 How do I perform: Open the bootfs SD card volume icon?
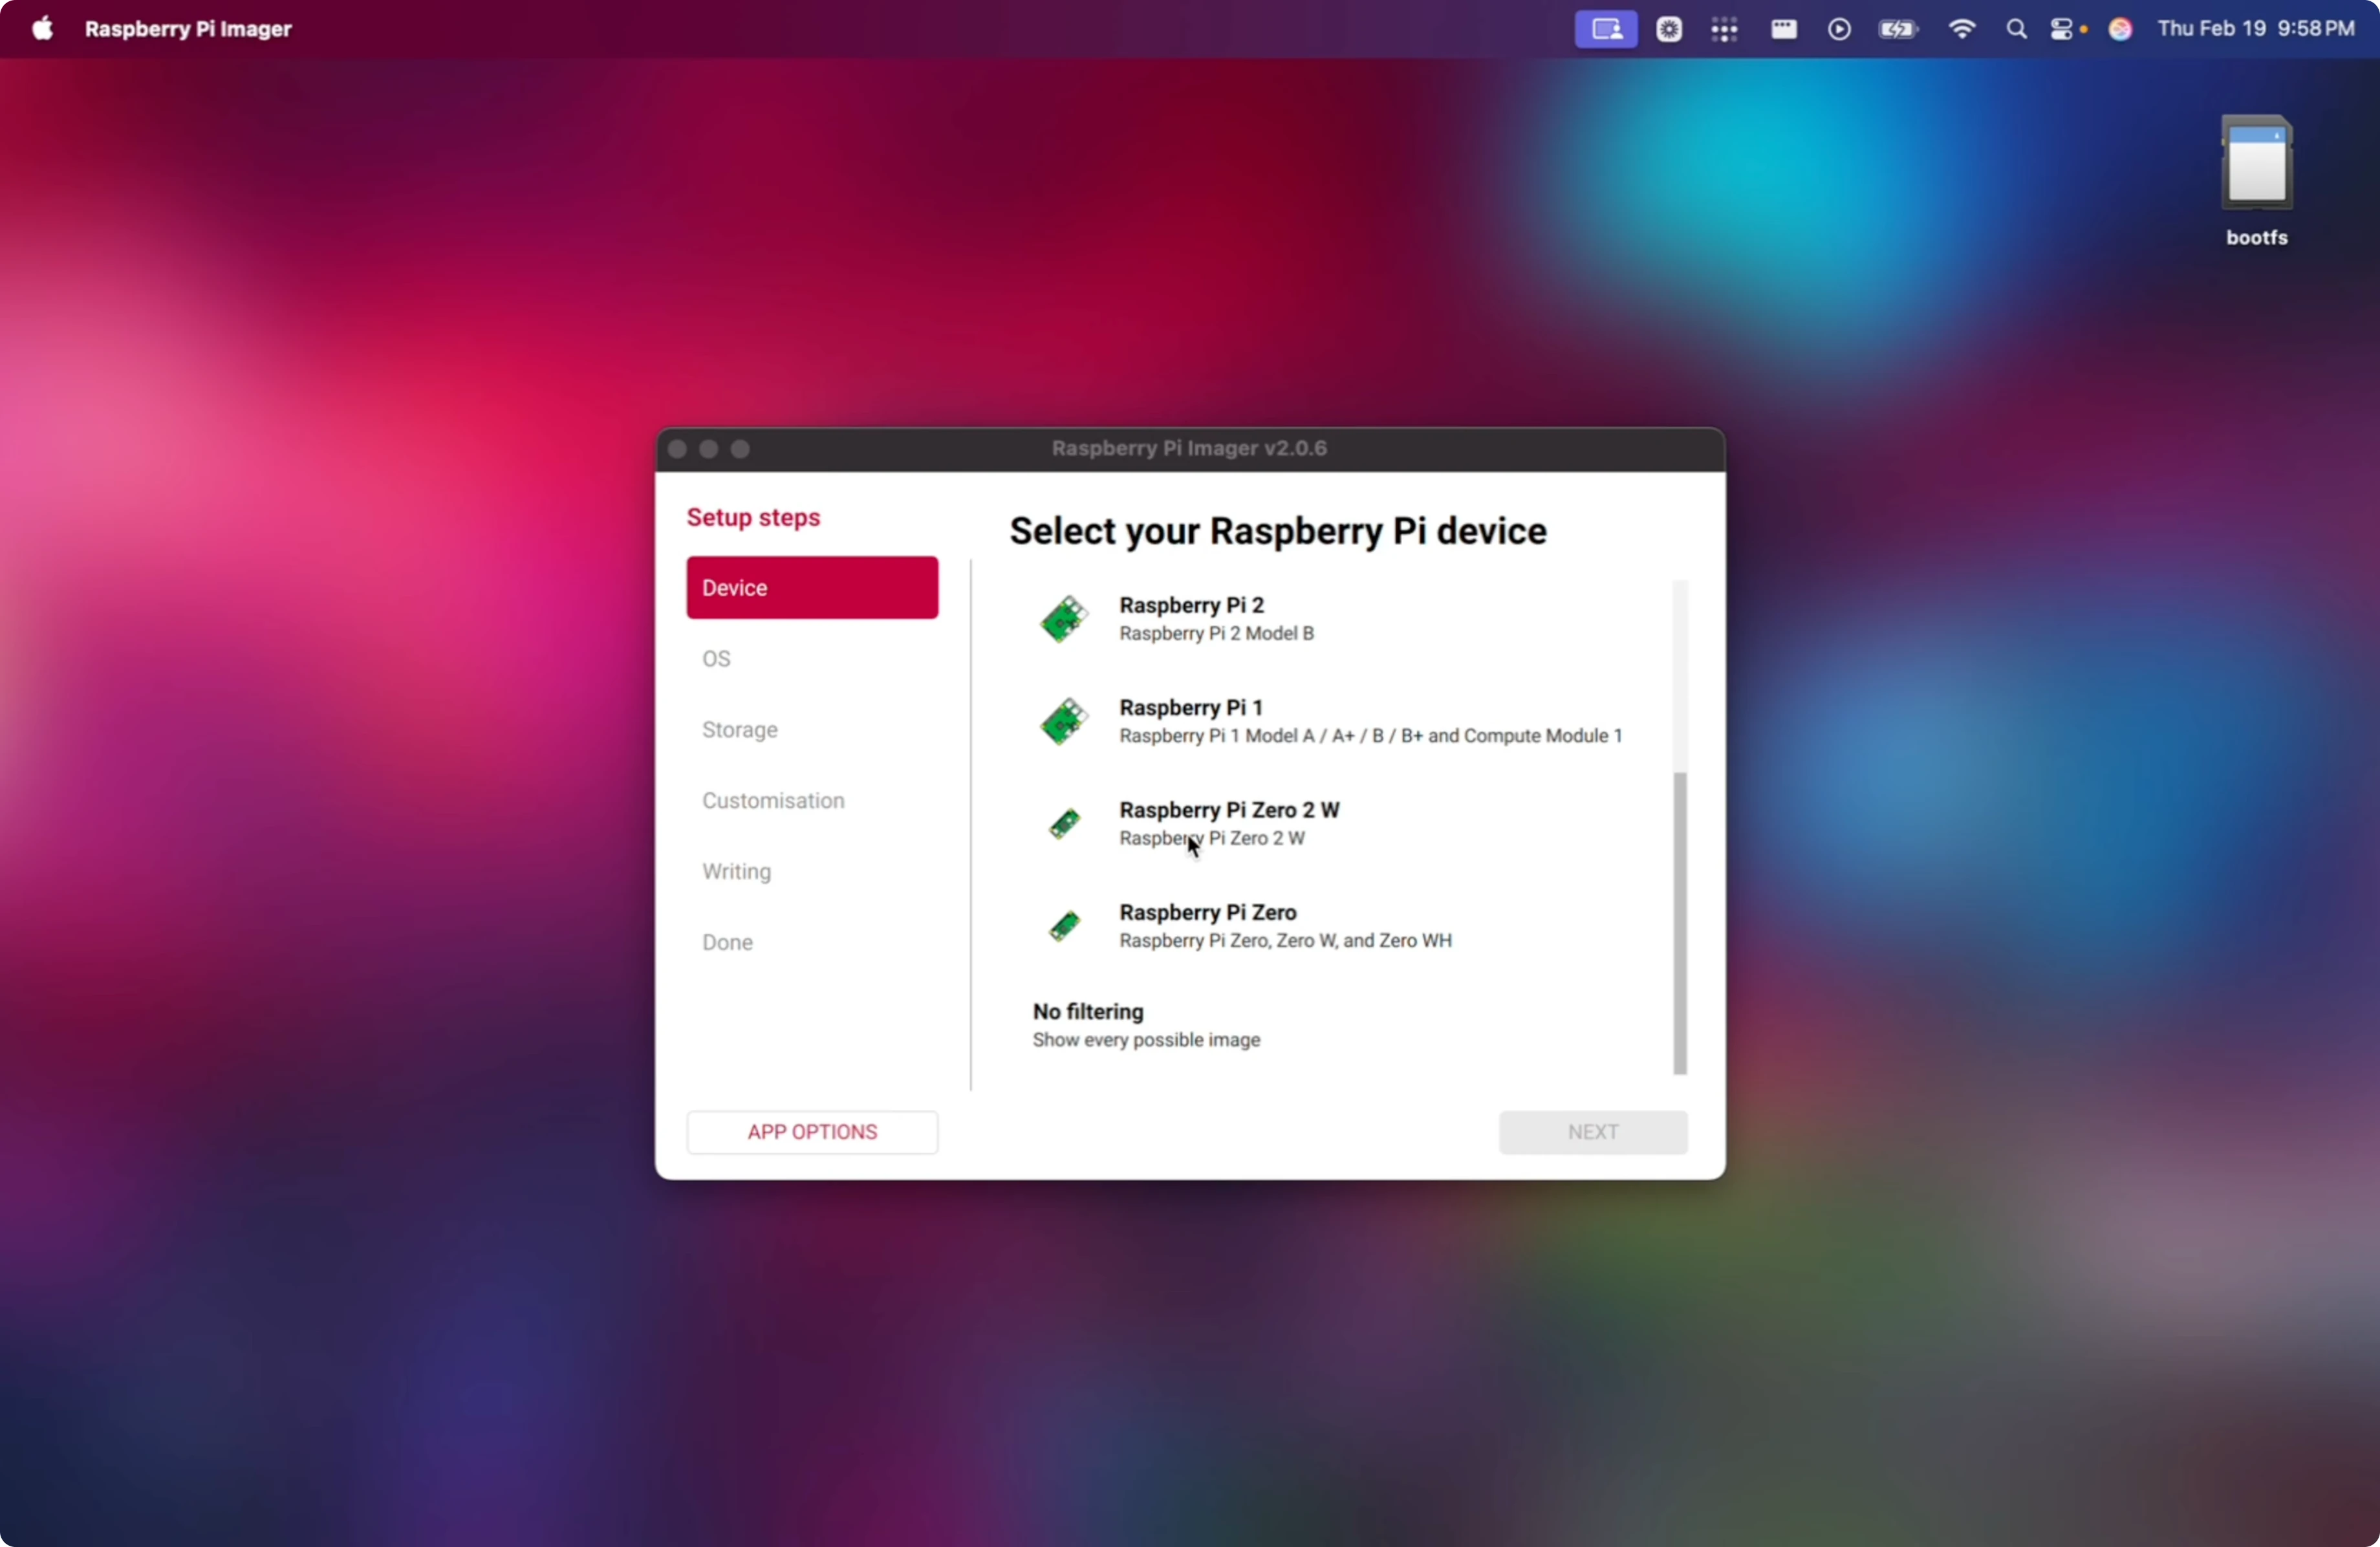tap(2256, 163)
